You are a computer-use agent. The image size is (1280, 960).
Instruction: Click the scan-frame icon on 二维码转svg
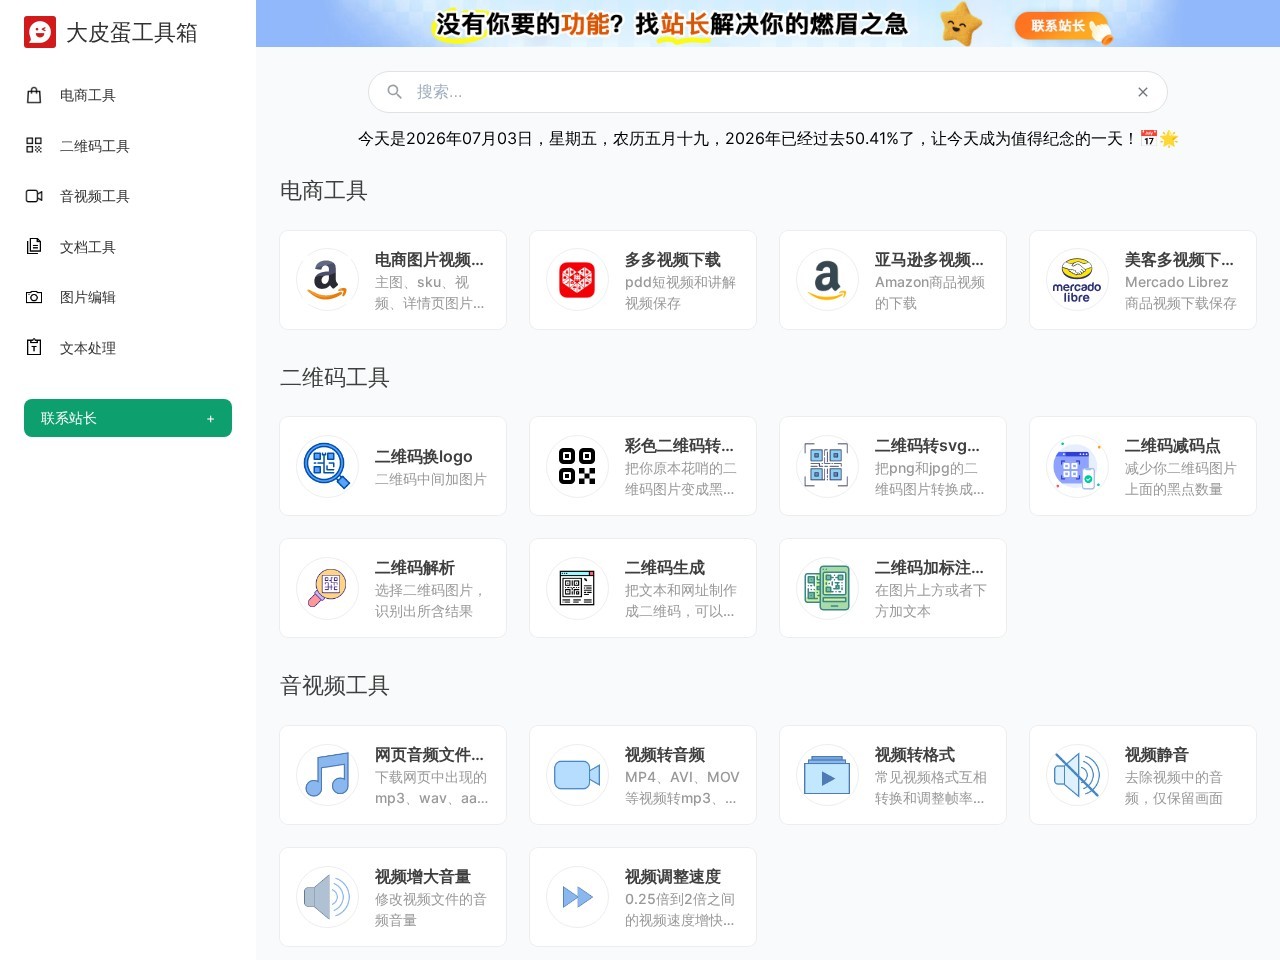827,466
